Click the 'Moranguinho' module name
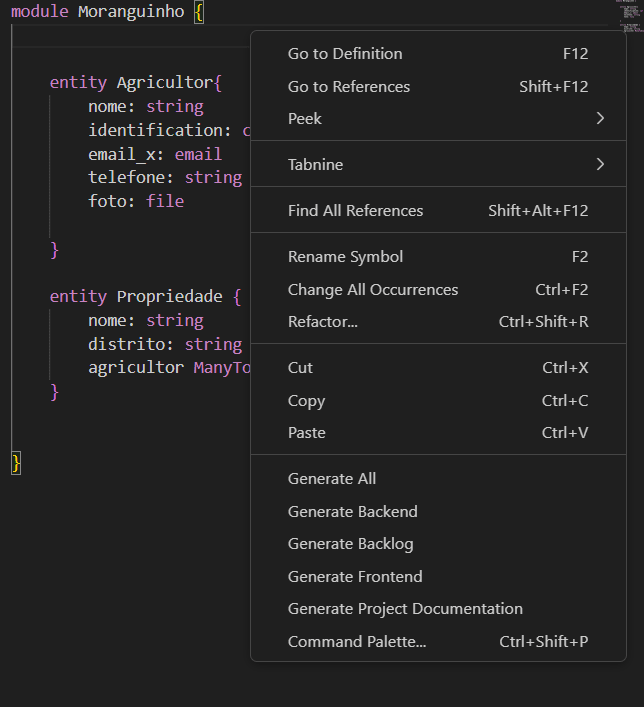Viewport: 644px width, 707px height. 131,11
